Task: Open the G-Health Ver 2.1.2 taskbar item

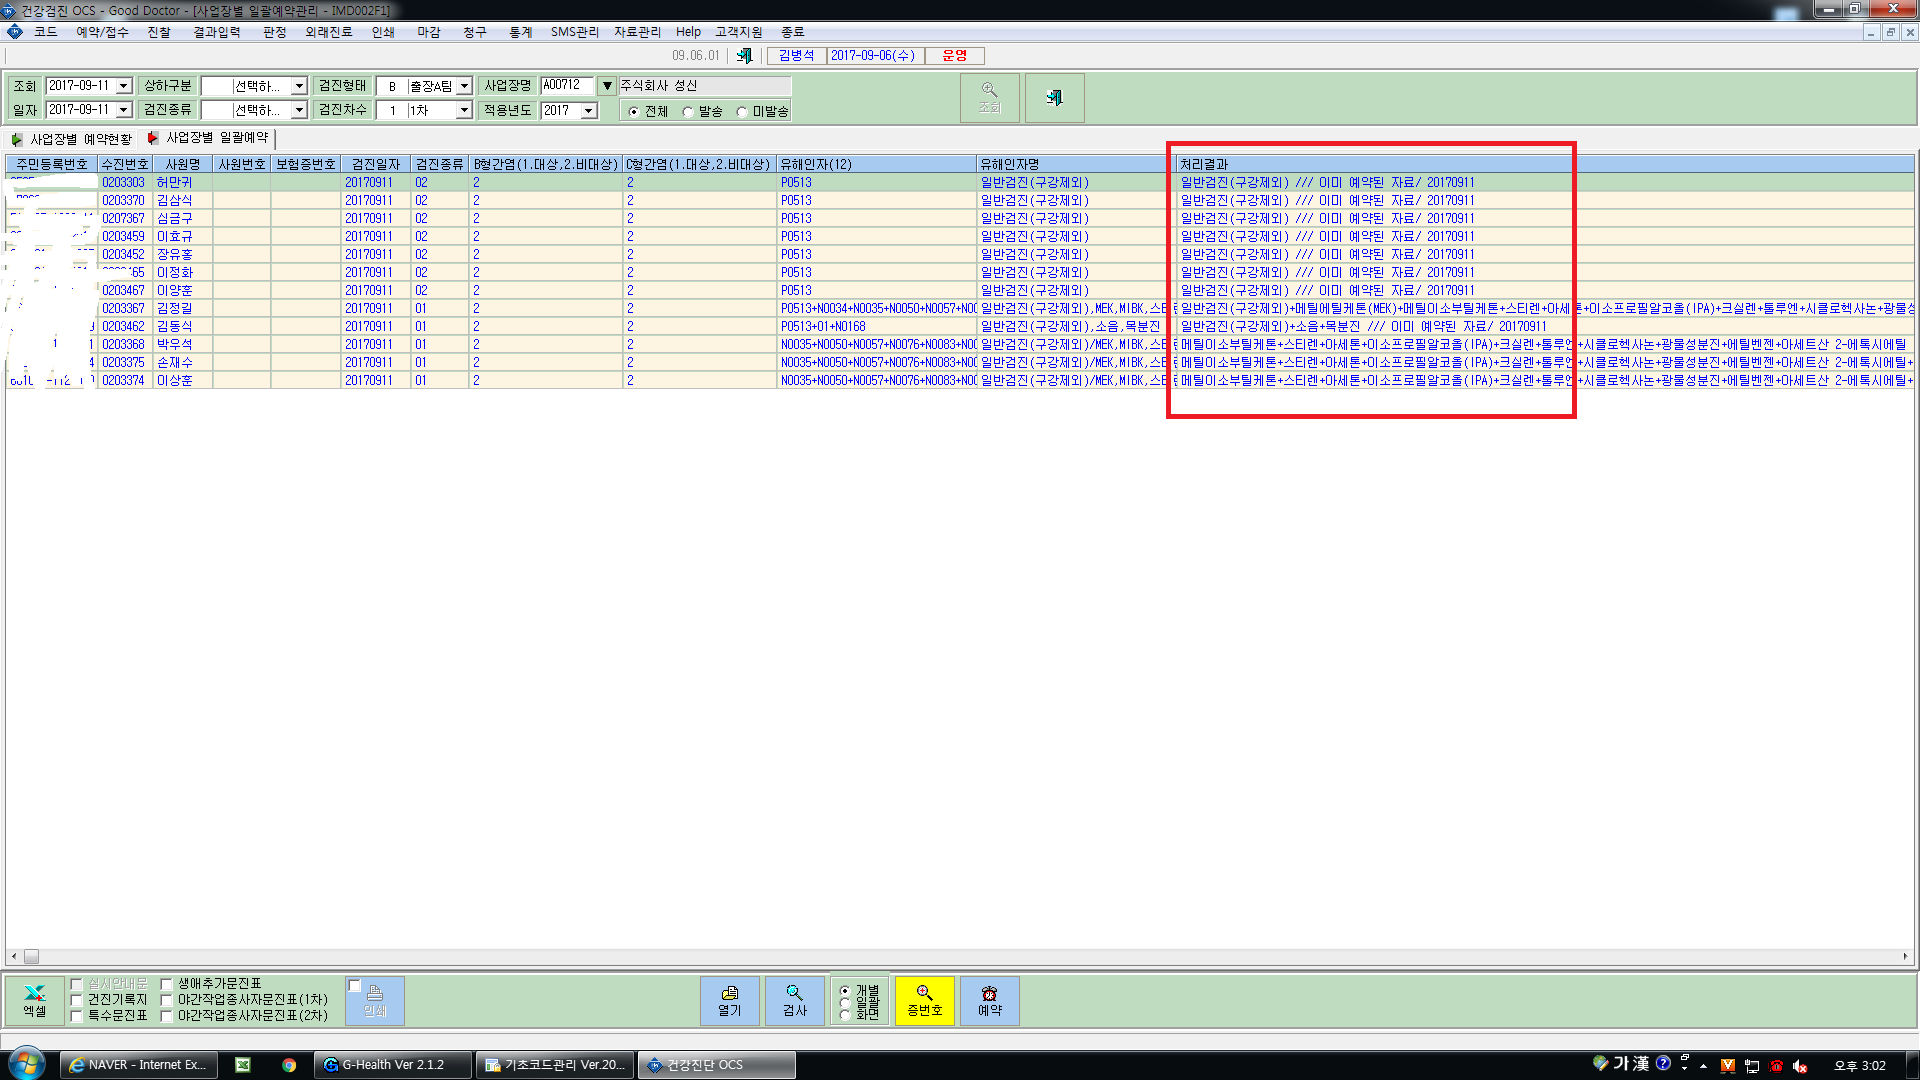Action: click(x=393, y=1065)
